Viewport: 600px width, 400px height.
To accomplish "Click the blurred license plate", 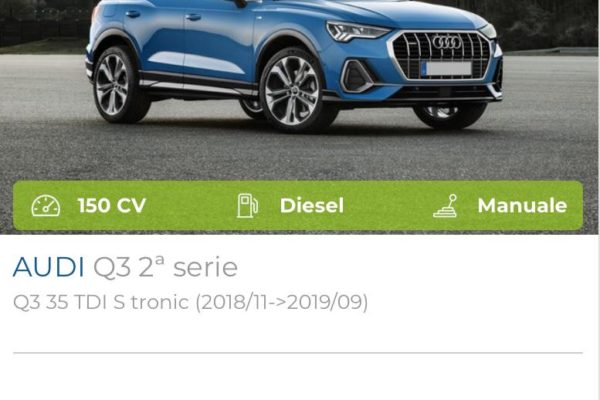I will (x=448, y=69).
